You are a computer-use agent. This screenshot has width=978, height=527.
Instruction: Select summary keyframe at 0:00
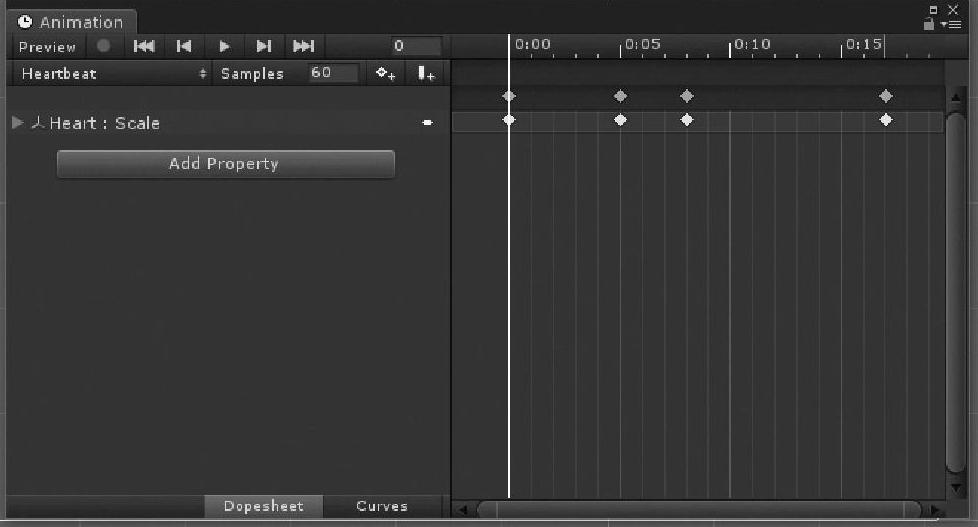coord(509,96)
